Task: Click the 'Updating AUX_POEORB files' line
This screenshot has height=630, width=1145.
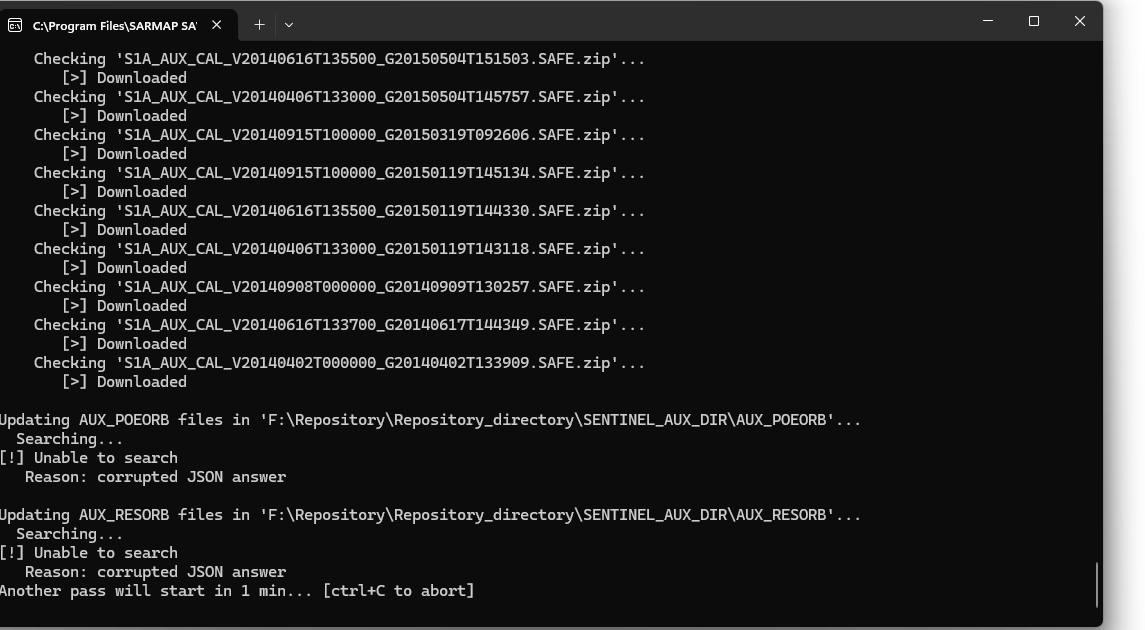Action: click(430, 420)
